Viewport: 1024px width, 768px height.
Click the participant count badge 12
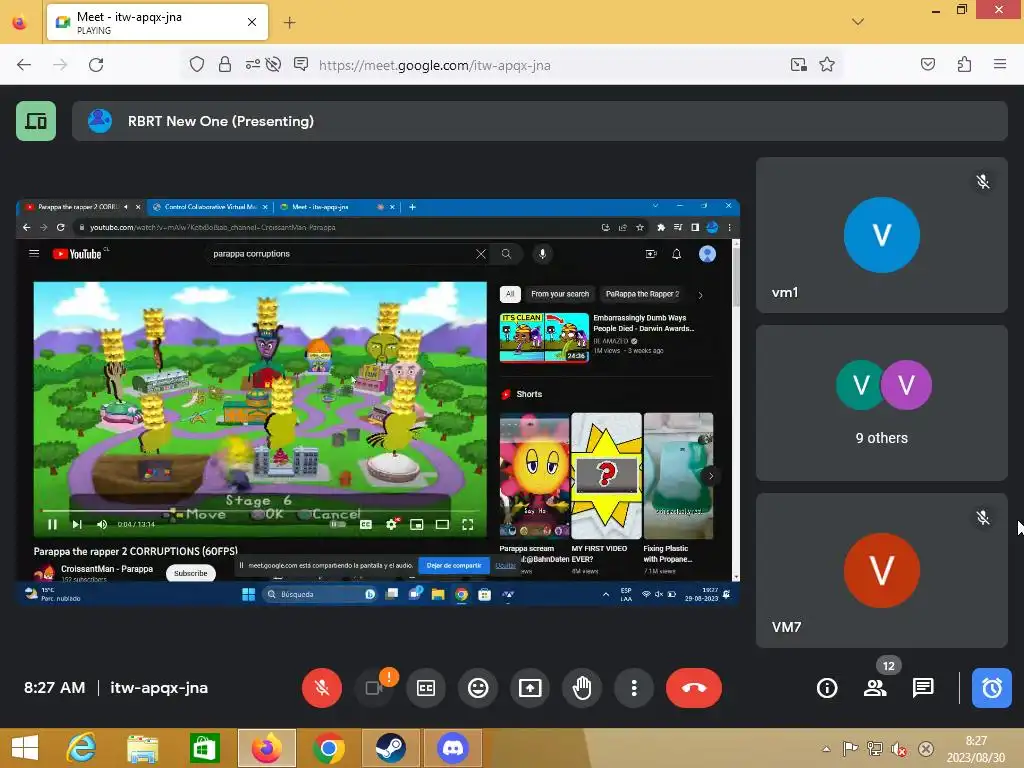tap(888, 665)
